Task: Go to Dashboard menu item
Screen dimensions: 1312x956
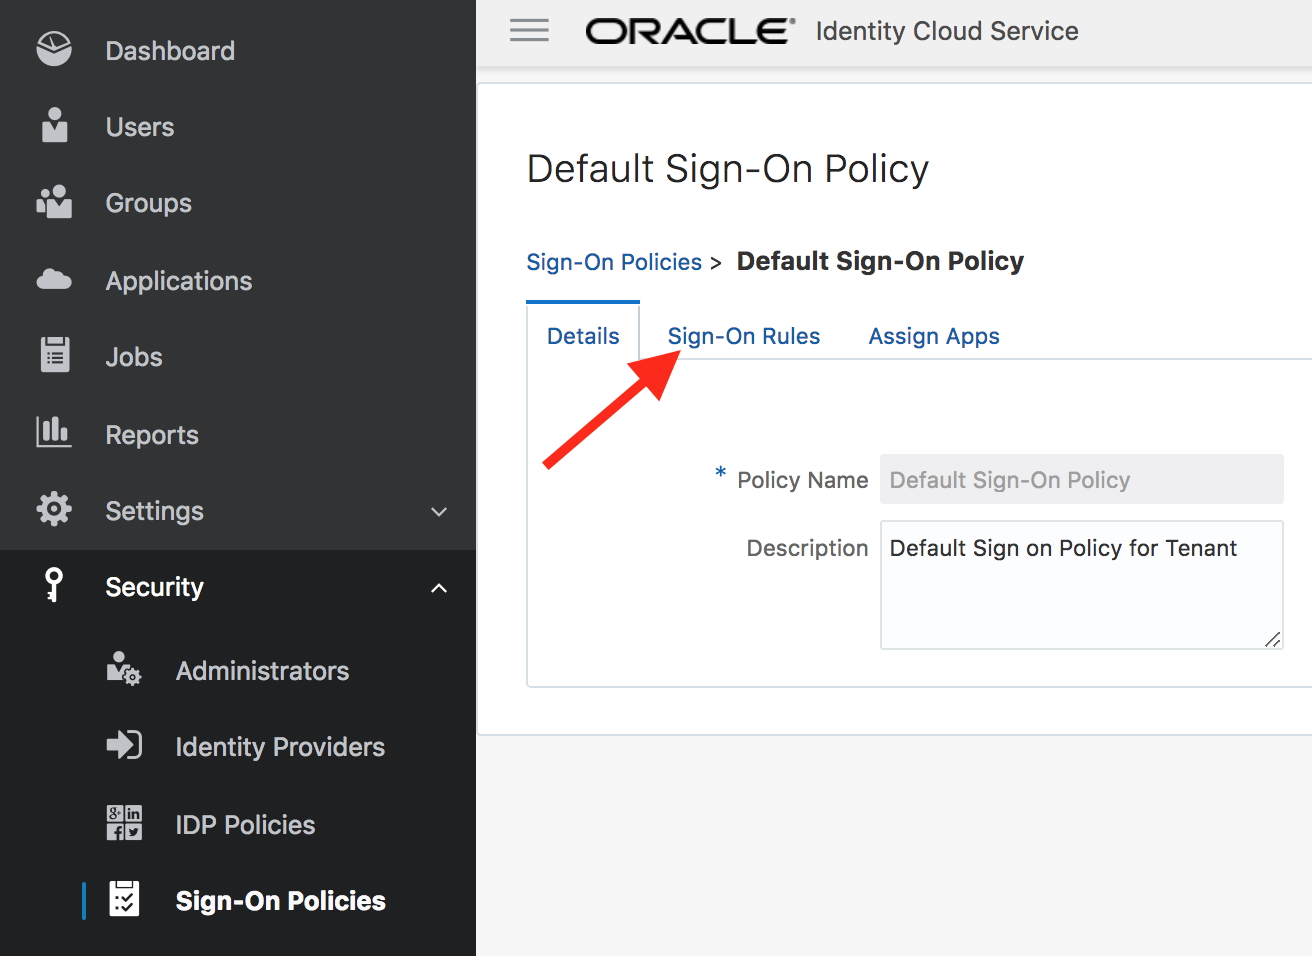Action: click(170, 51)
